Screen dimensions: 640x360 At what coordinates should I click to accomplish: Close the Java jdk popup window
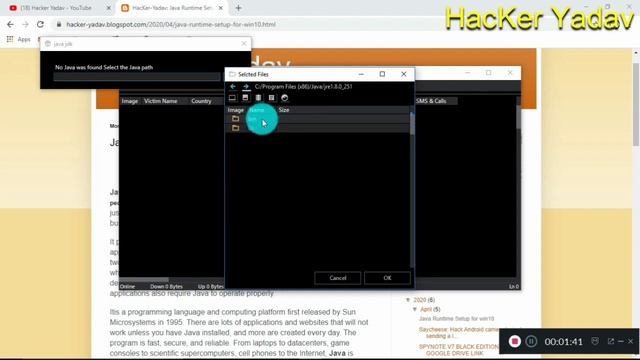coord(244,44)
